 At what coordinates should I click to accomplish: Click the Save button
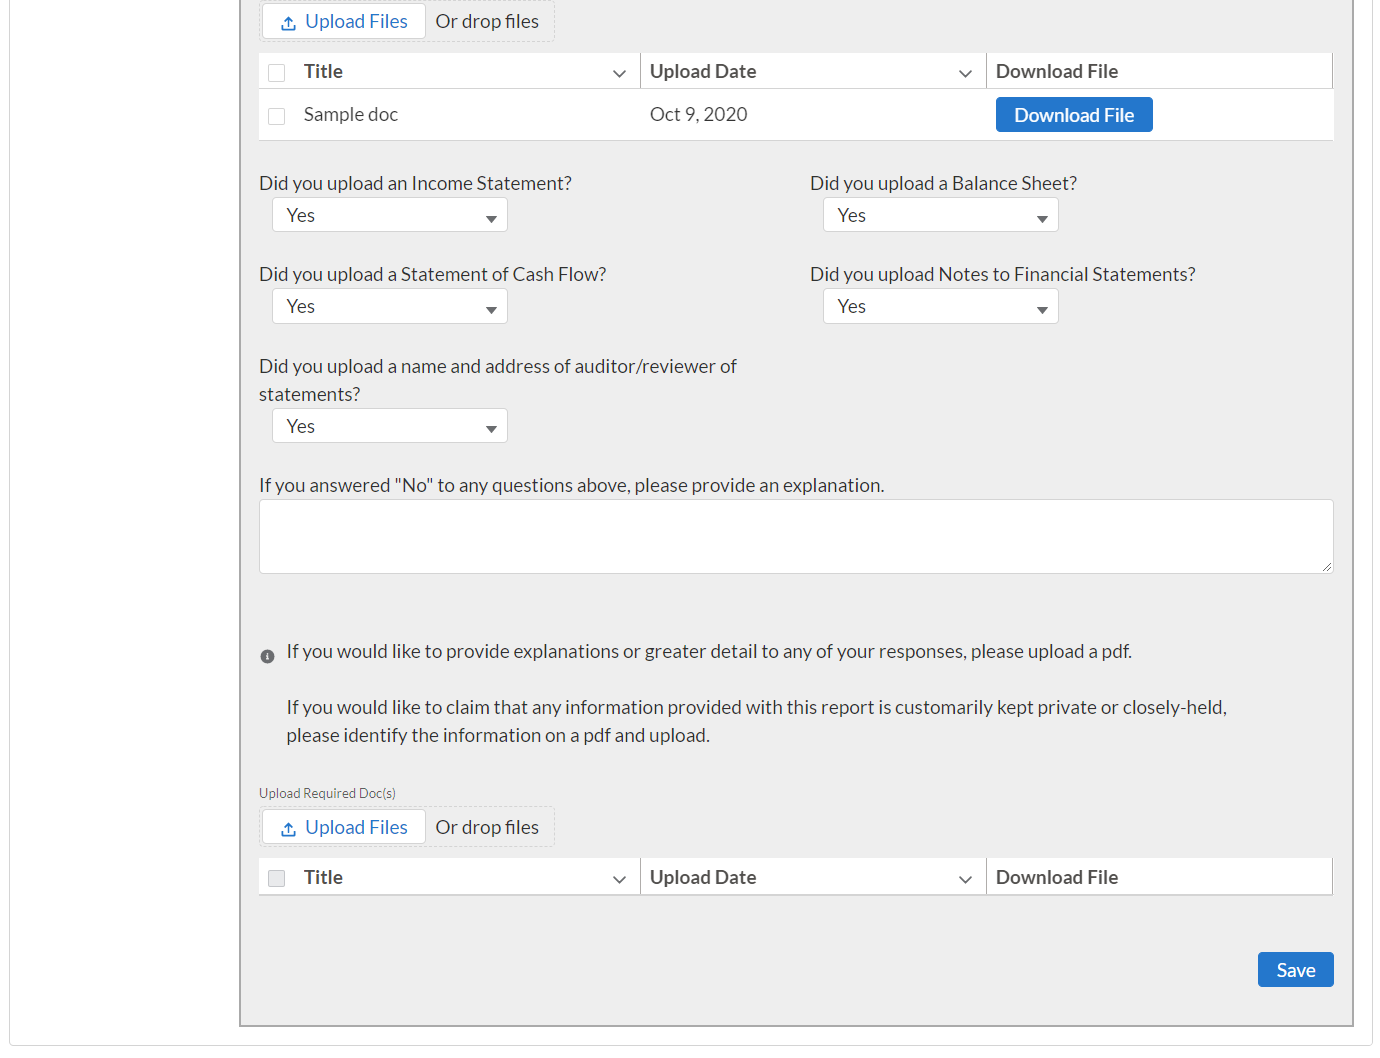coord(1295,970)
